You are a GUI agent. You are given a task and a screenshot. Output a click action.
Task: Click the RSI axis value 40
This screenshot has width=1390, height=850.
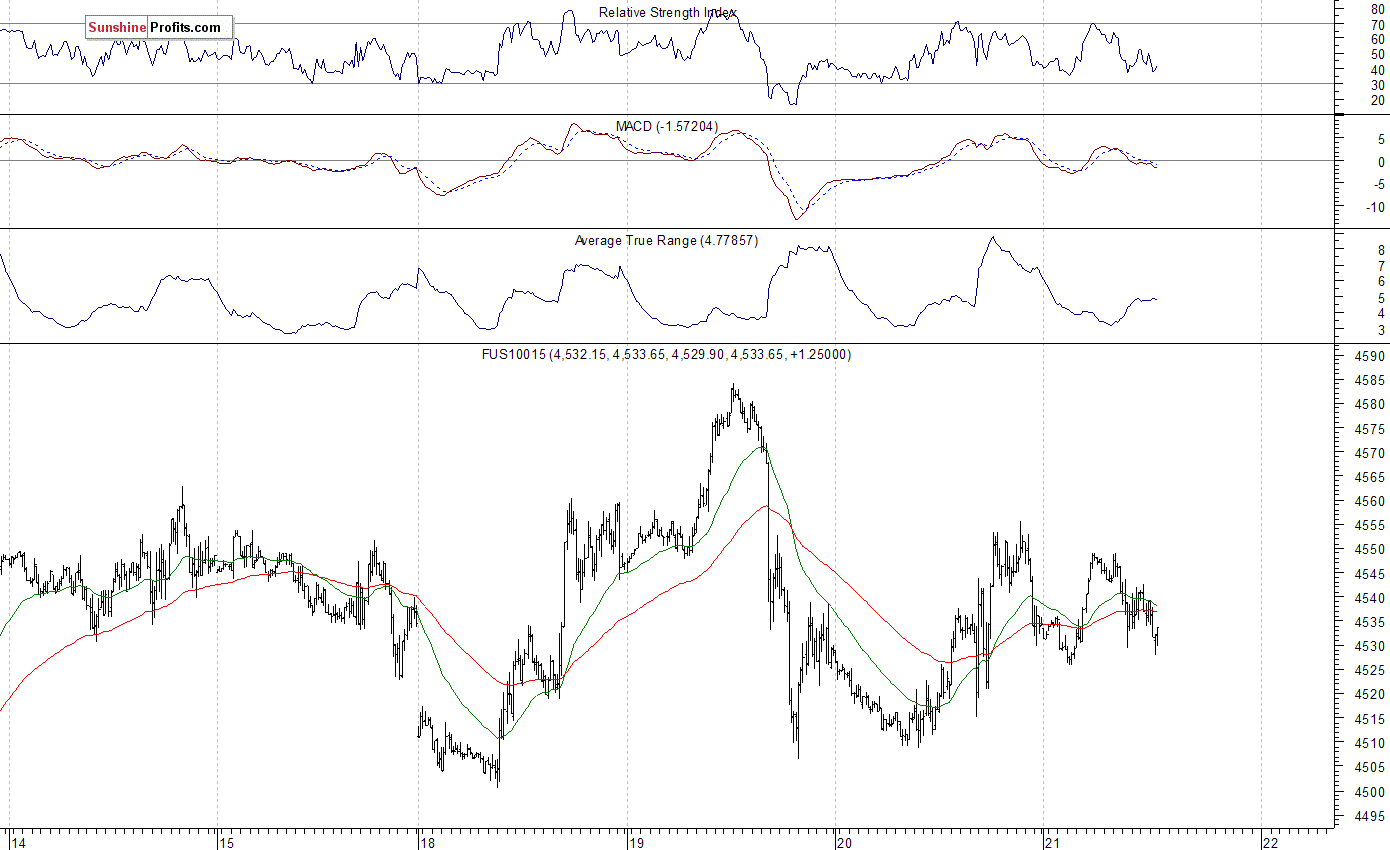[x=1379, y=70]
